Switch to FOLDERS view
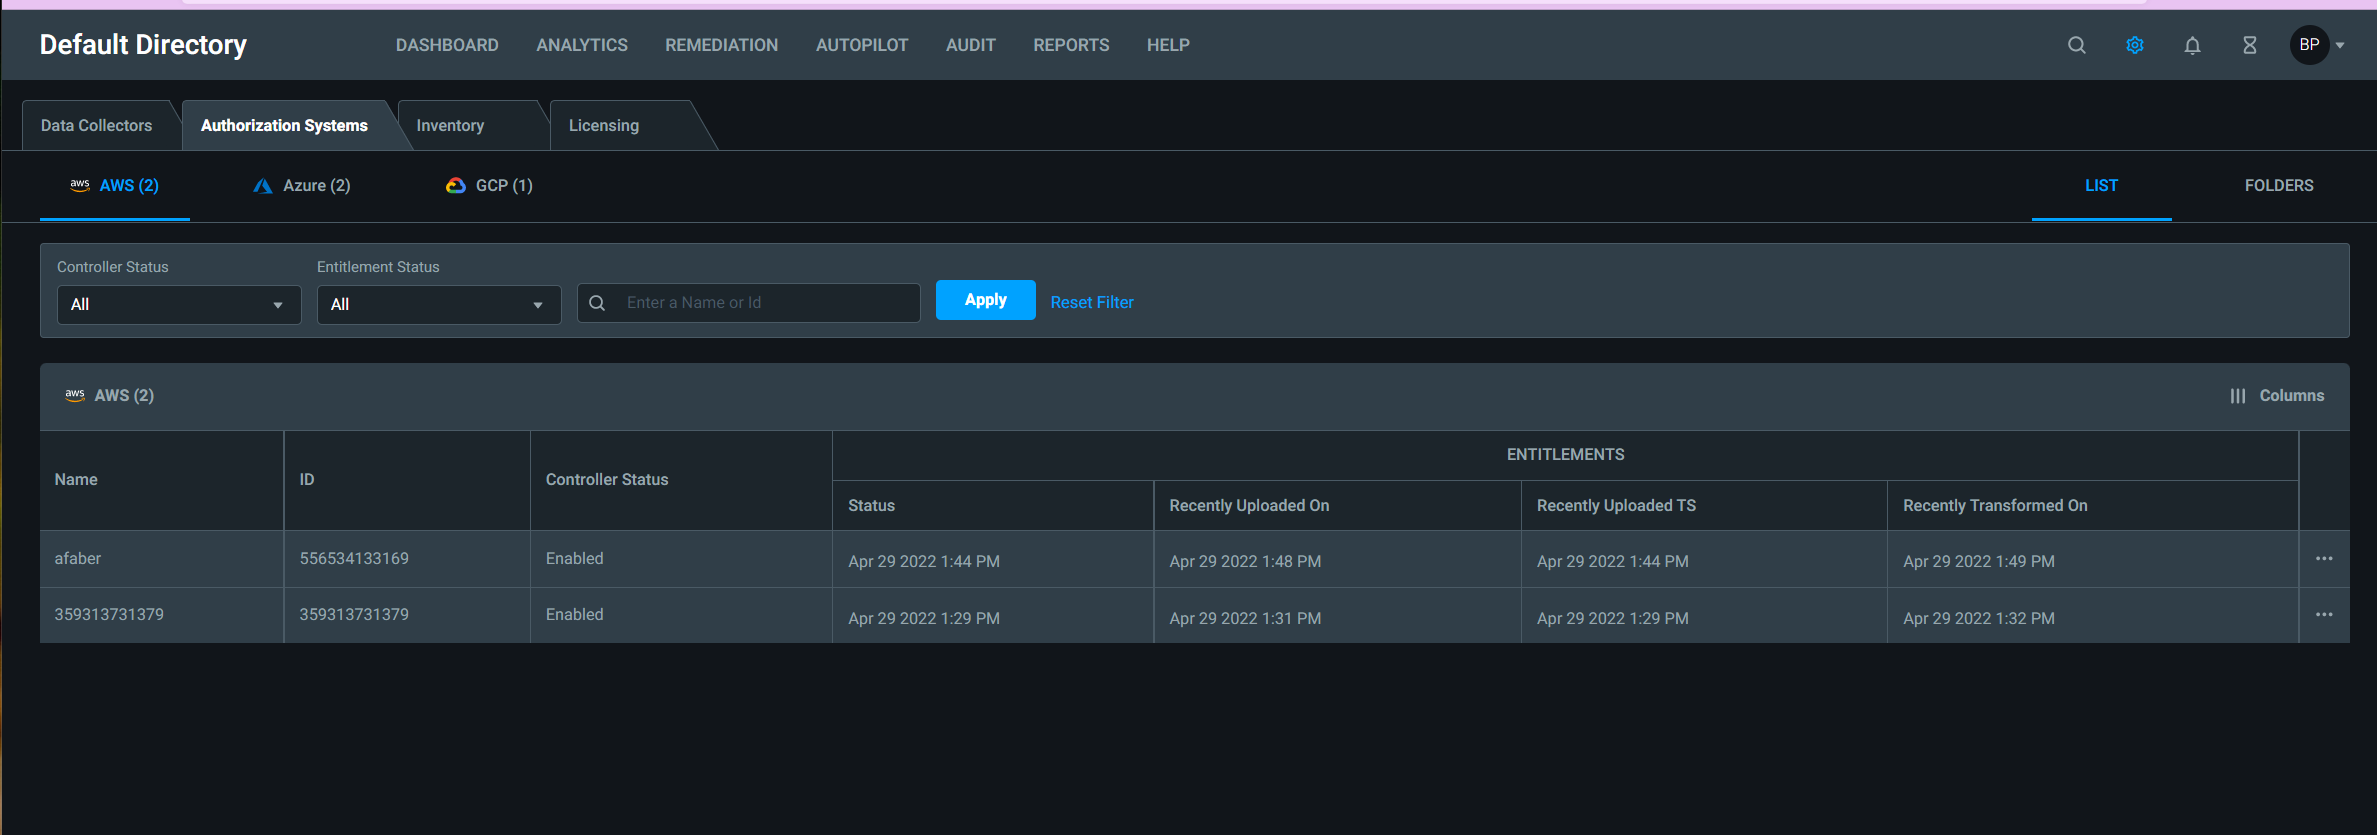This screenshot has width=2377, height=835. [x=2278, y=186]
